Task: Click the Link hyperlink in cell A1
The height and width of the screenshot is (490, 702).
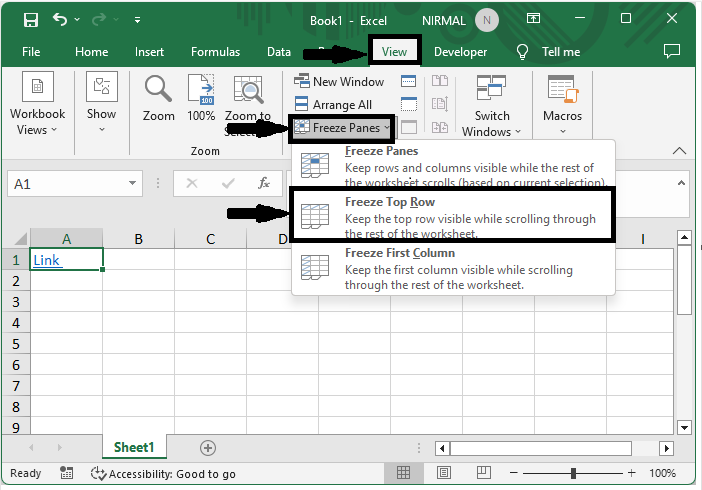Action: (47, 260)
